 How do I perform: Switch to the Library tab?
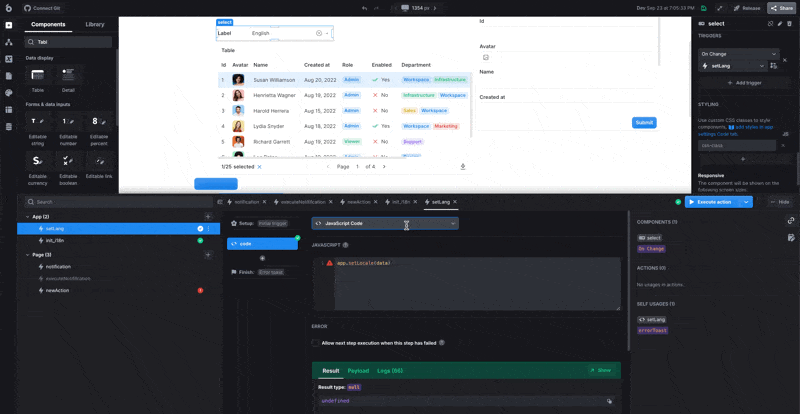pyautogui.click(x=94, y=24)
